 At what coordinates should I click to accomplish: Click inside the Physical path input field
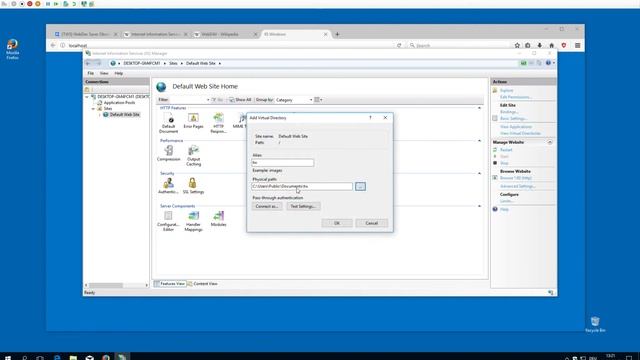pyautogui.click(x=302, y=186)
